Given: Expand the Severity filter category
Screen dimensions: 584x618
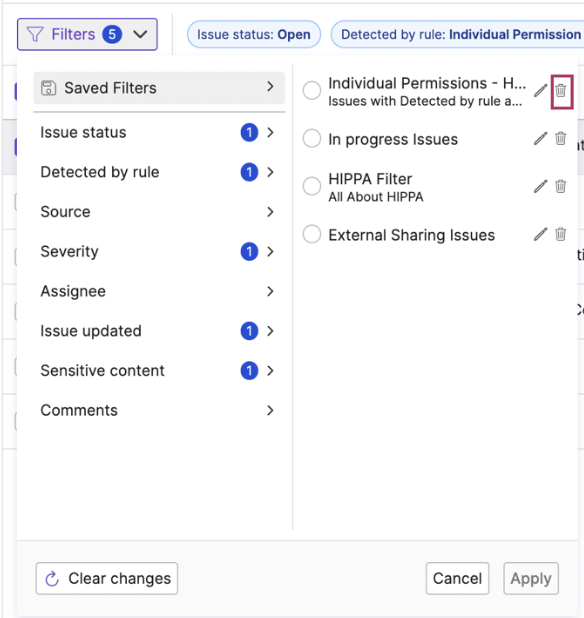Looking at the screenshot, I should (158, 251).
